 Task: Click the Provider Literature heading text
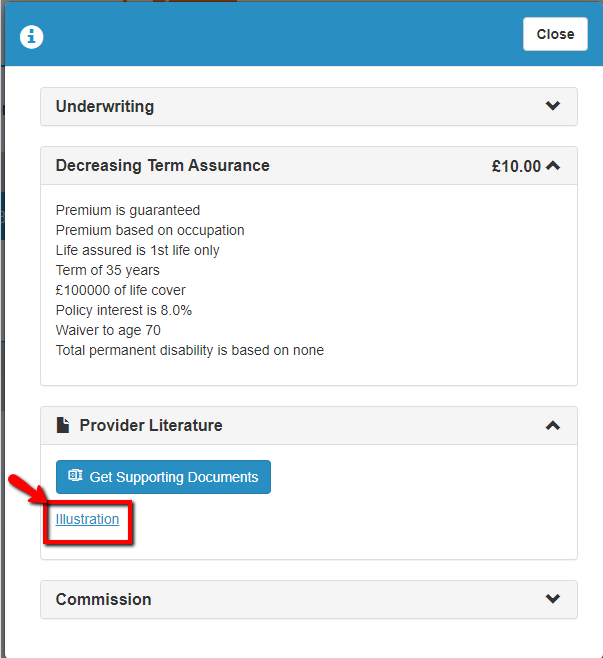coord(151,425)
